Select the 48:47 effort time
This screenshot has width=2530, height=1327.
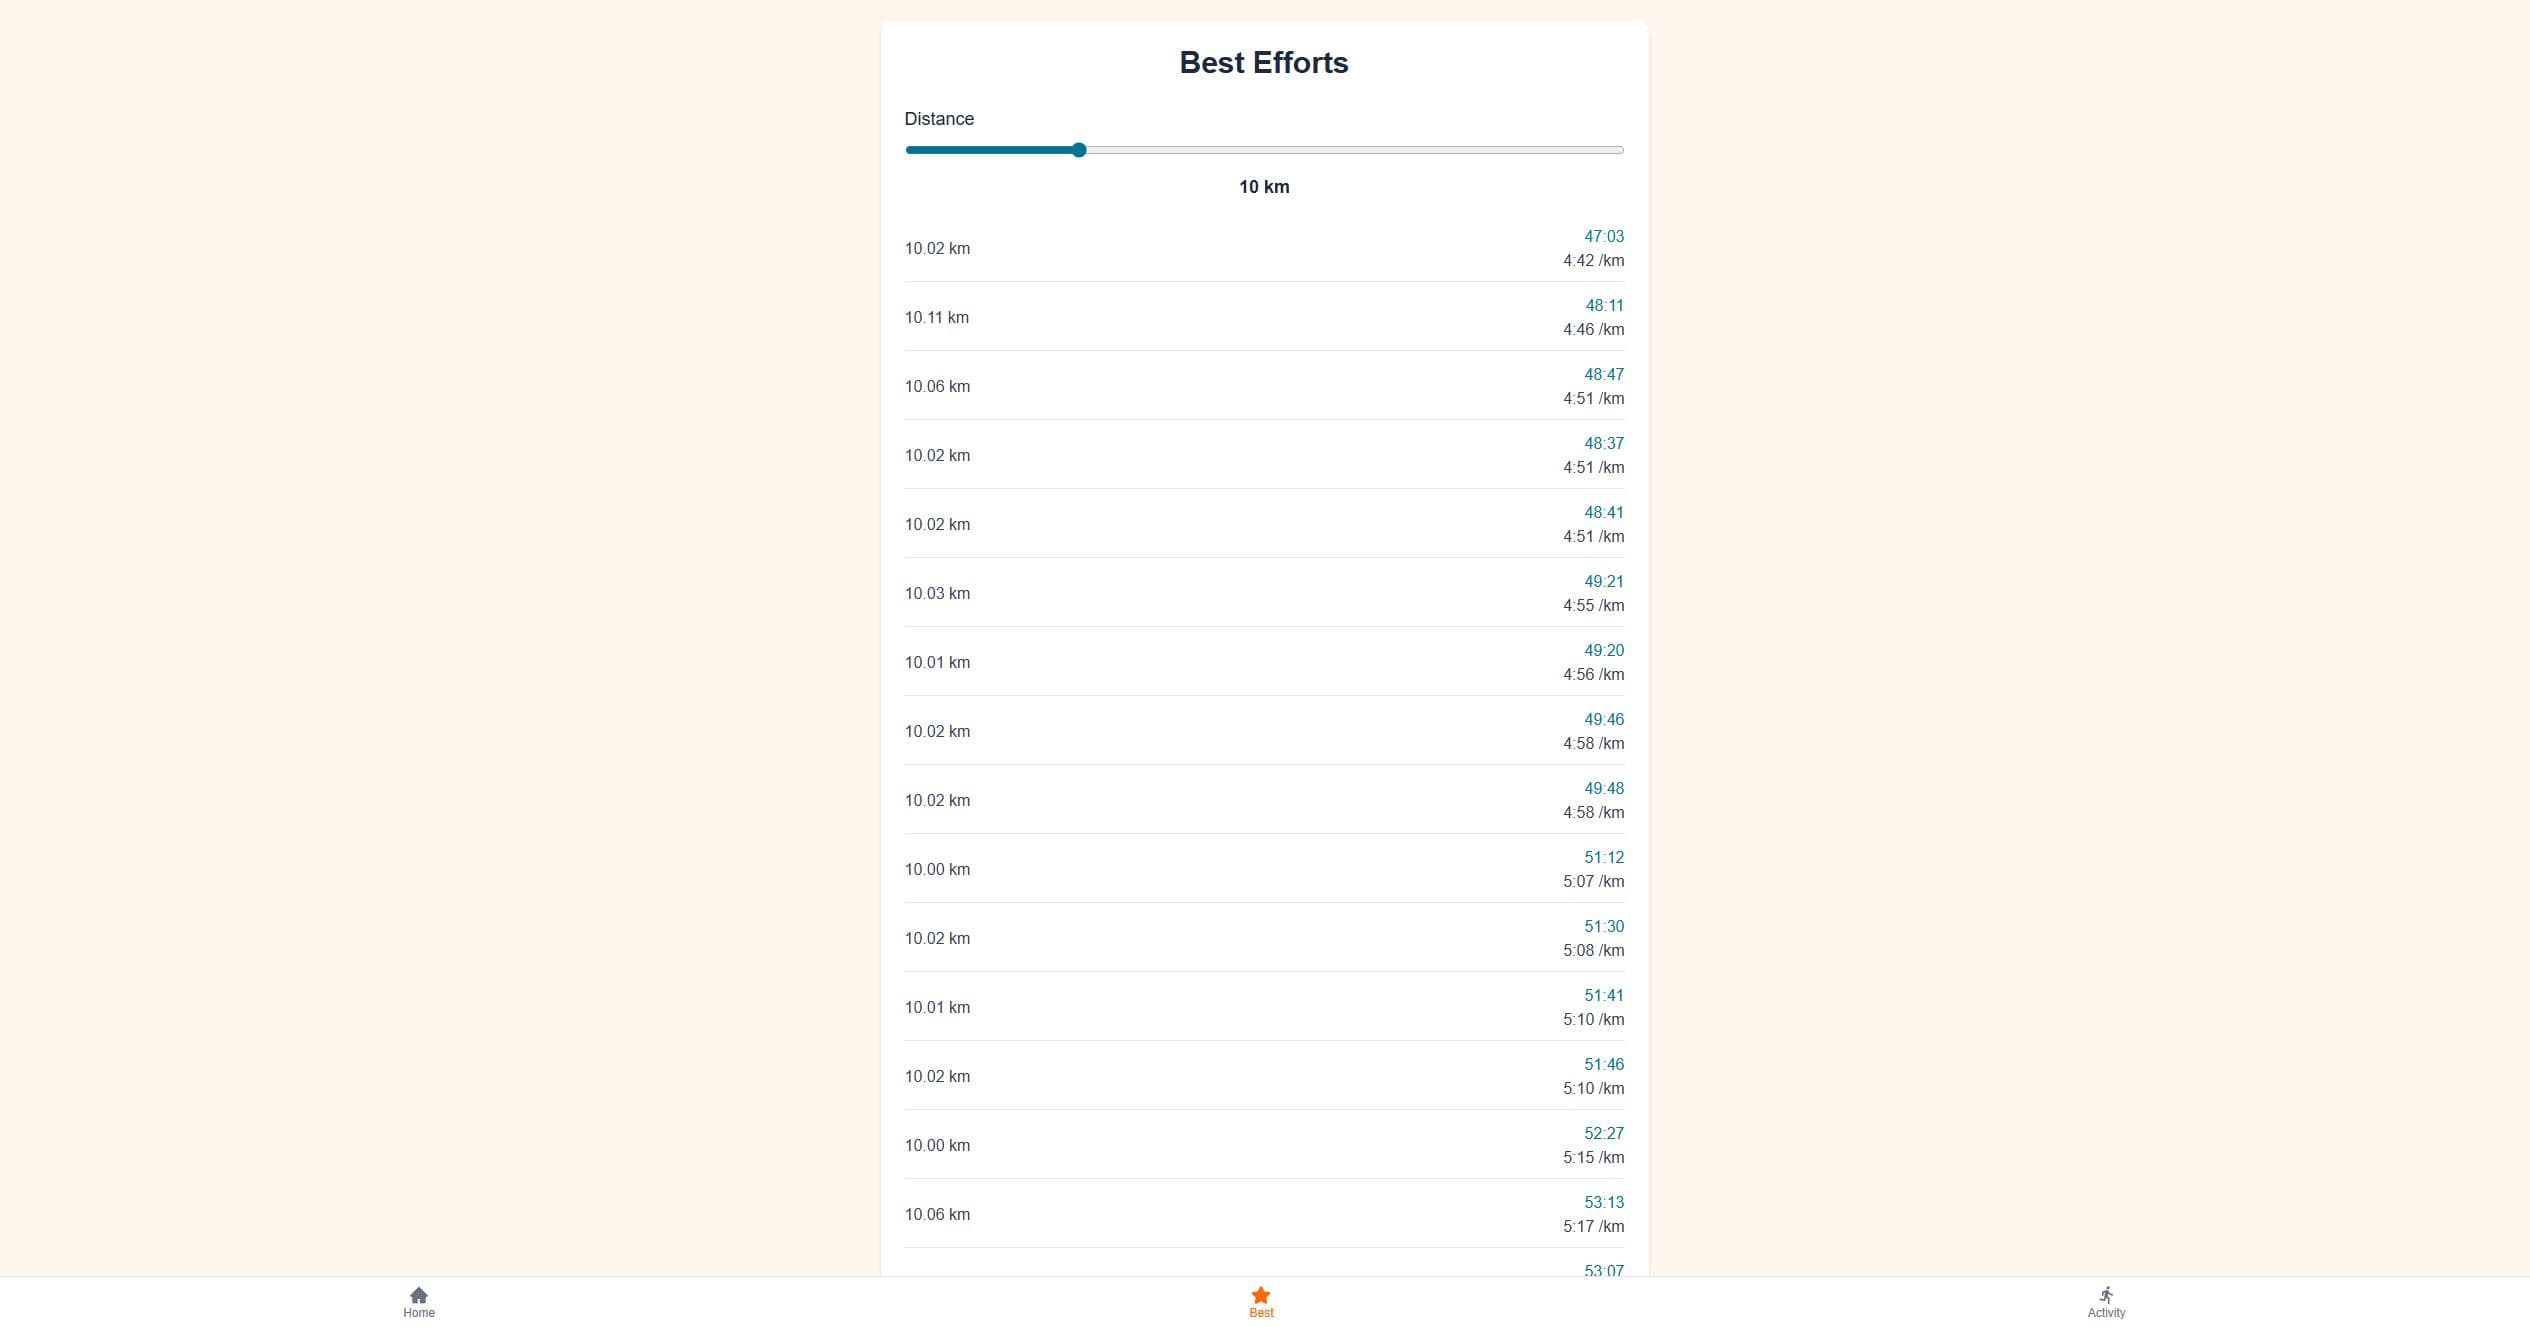[x=1604, y=374]
